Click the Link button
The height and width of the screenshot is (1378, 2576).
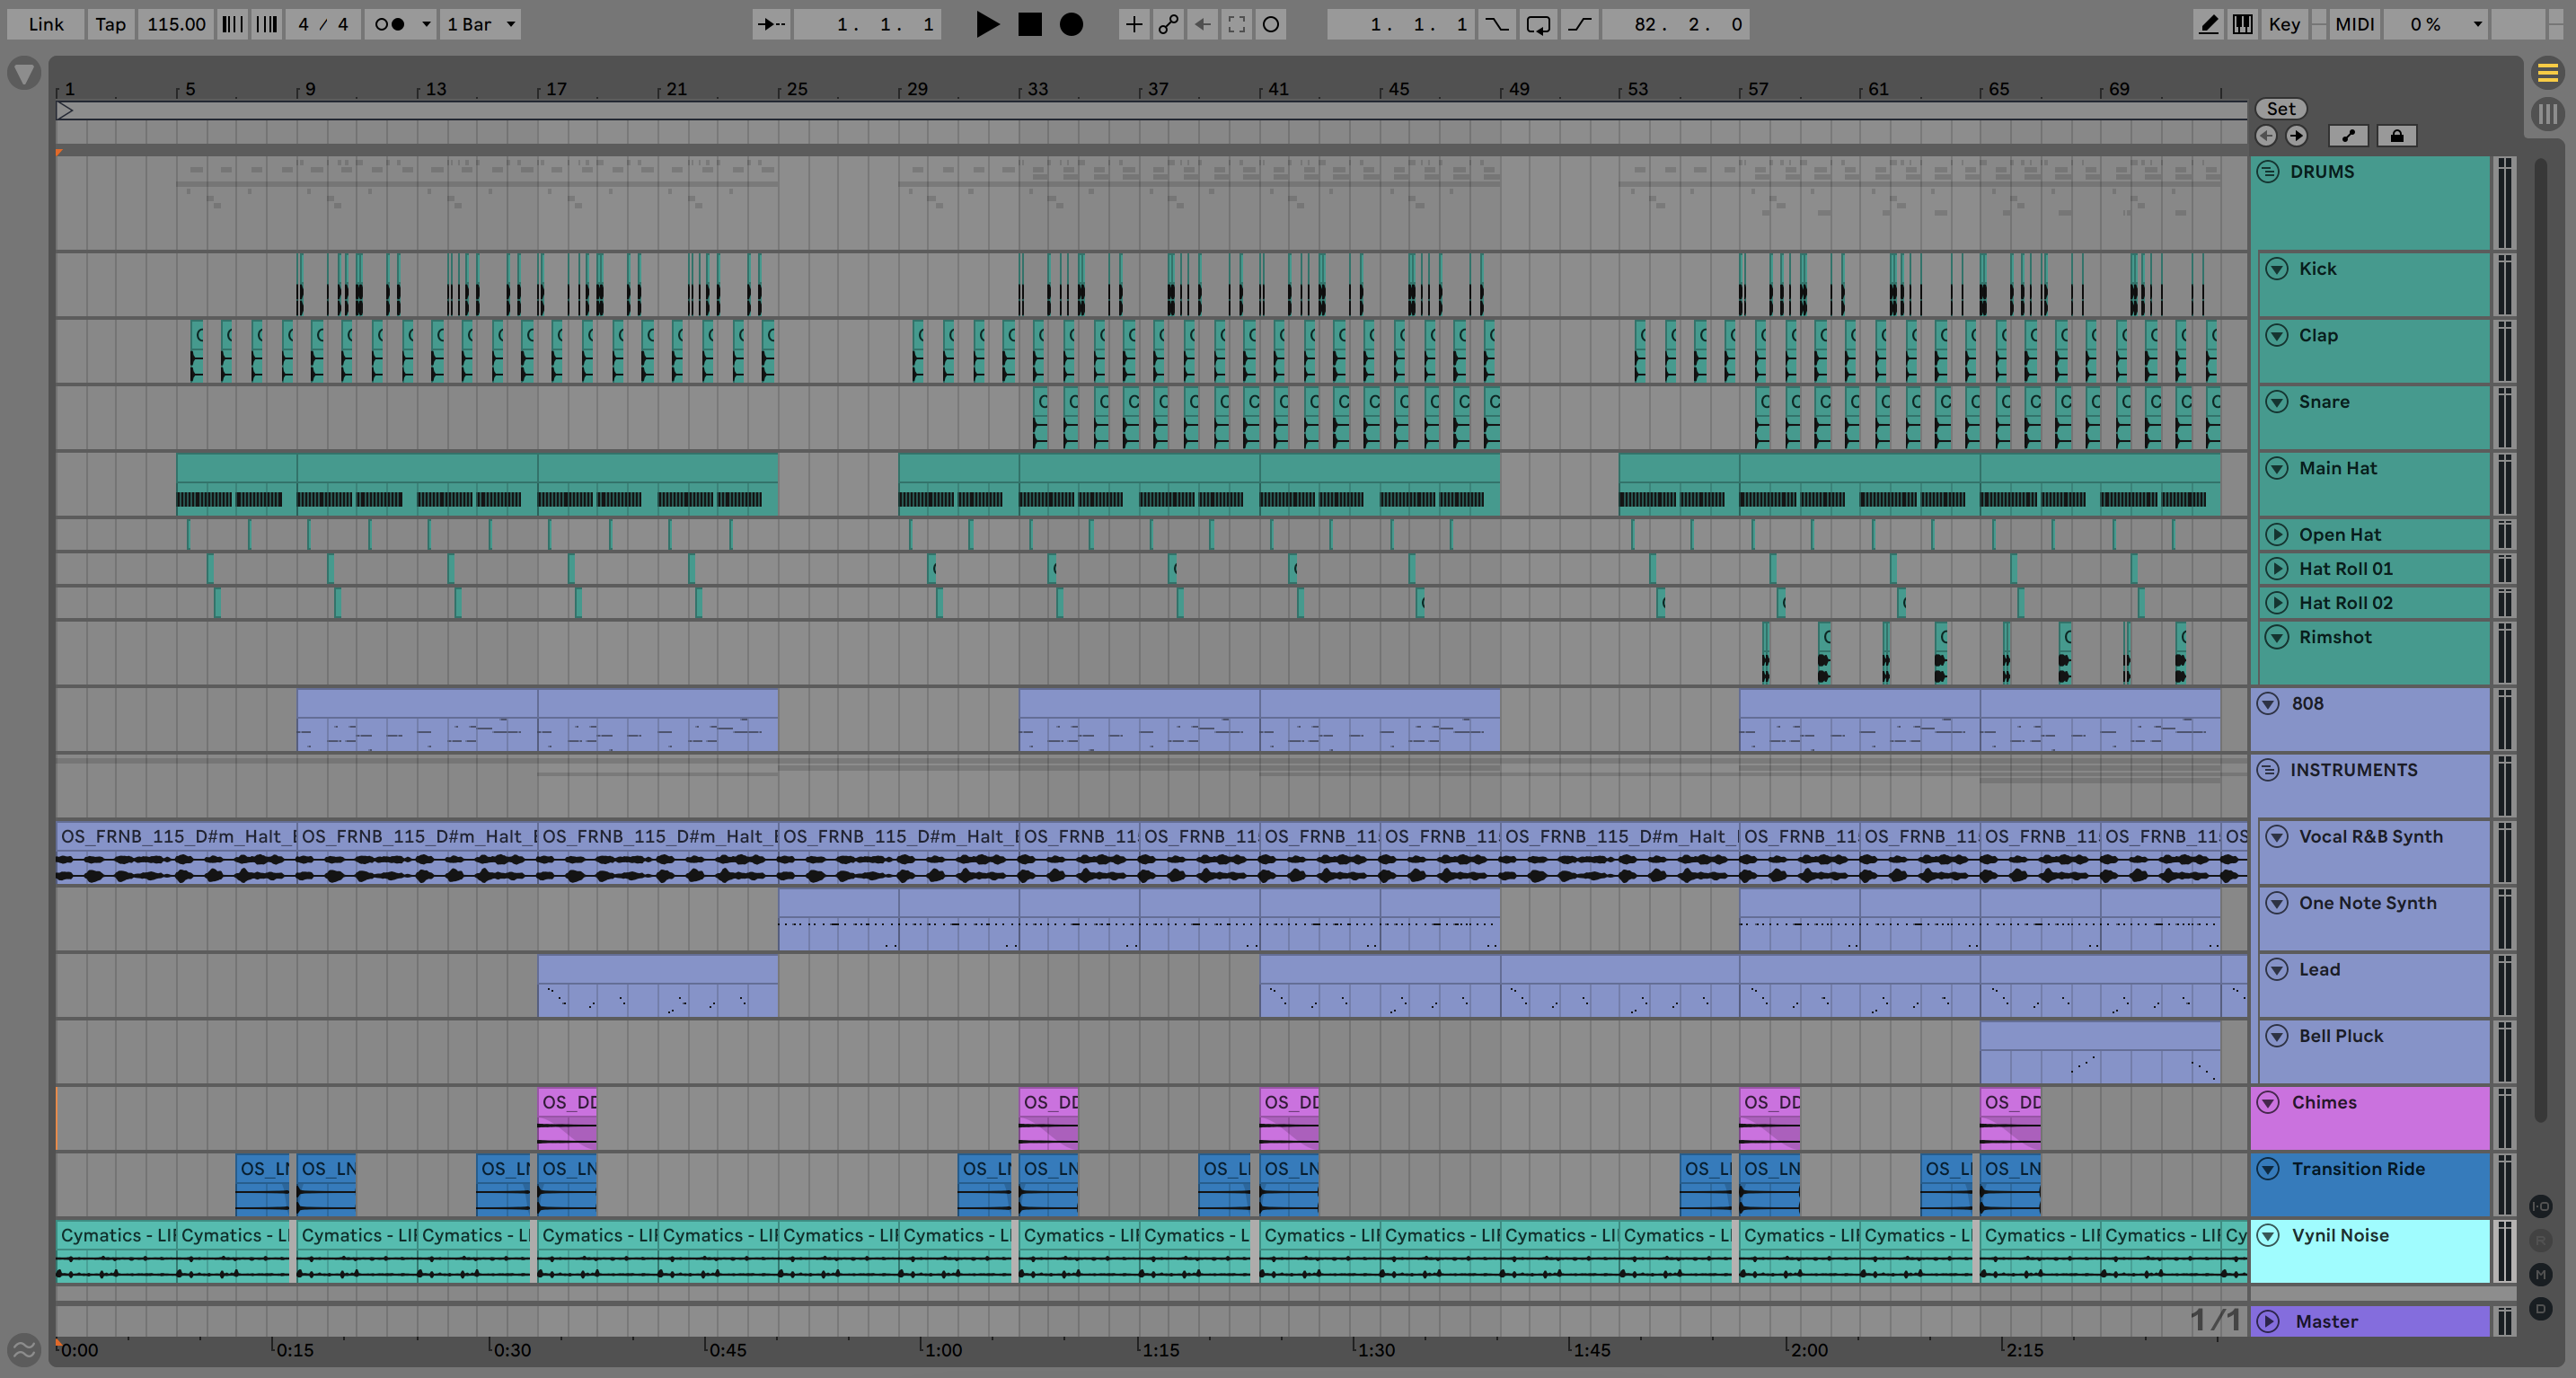(x=46, y=24)
